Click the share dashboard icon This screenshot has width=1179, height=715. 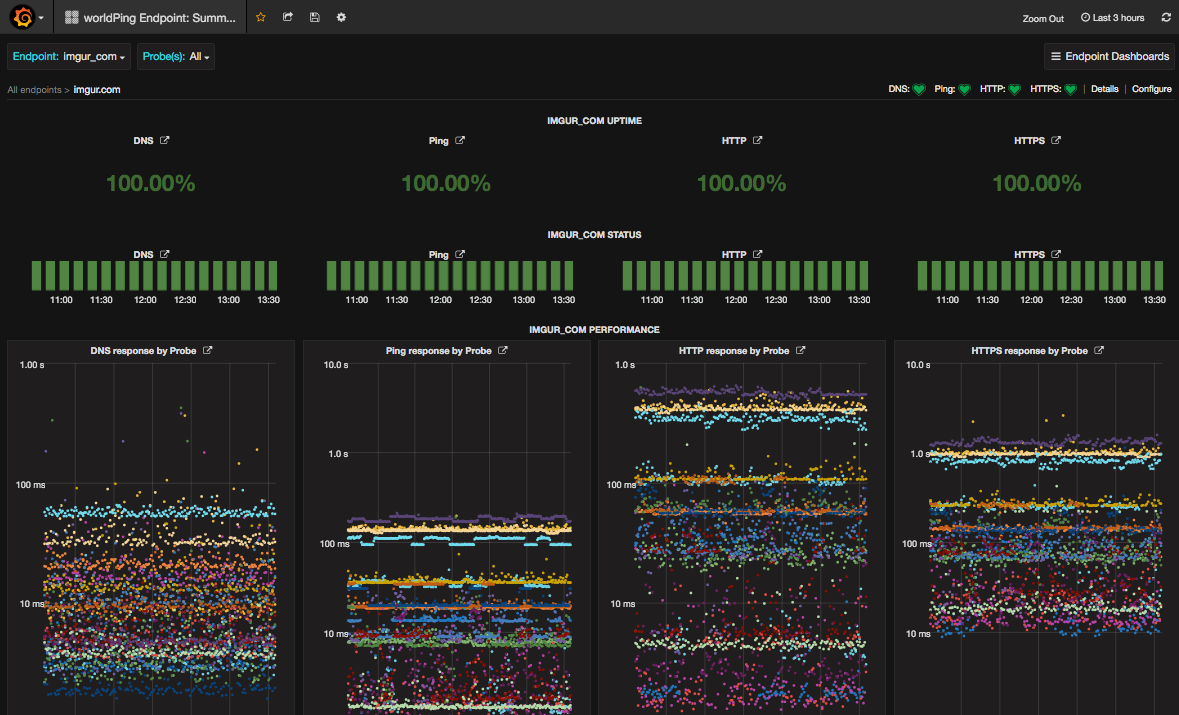coord(288,17)
